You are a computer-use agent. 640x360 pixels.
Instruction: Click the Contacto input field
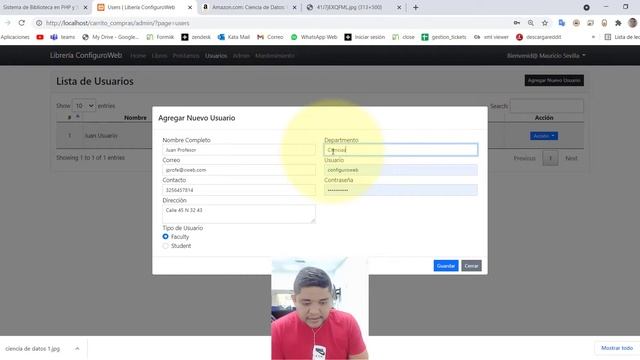[x=239, y=190]
